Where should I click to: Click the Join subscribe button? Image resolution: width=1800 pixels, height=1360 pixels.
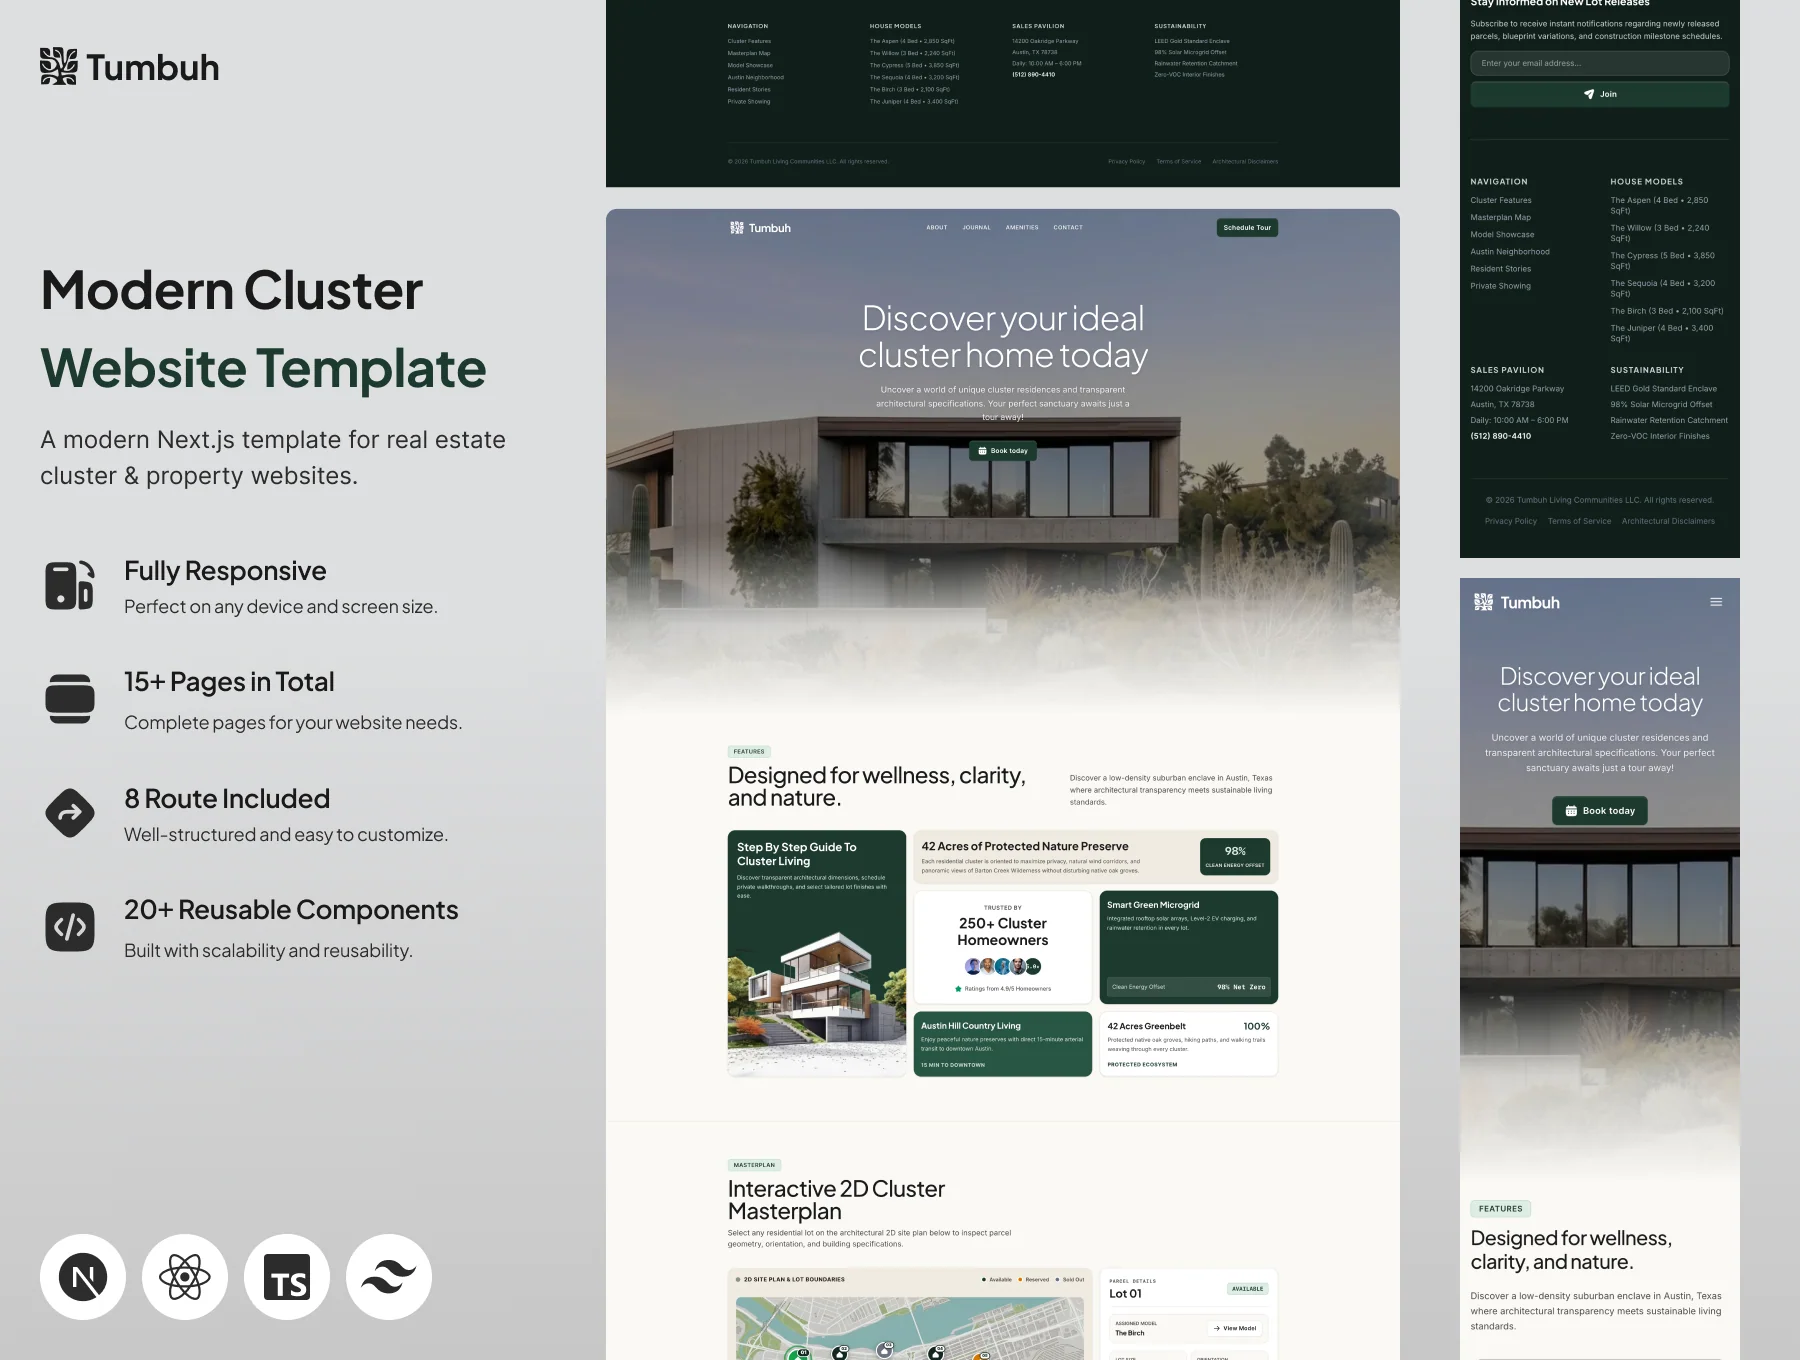pos(1599,94)
